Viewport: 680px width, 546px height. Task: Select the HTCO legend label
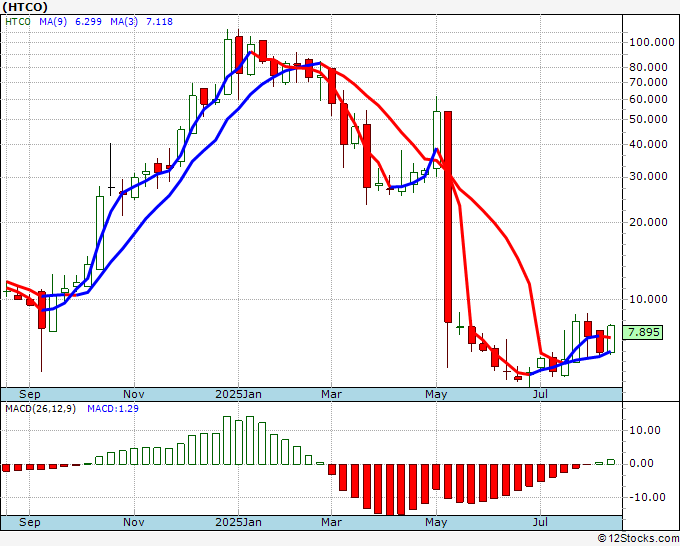point(18,22)
